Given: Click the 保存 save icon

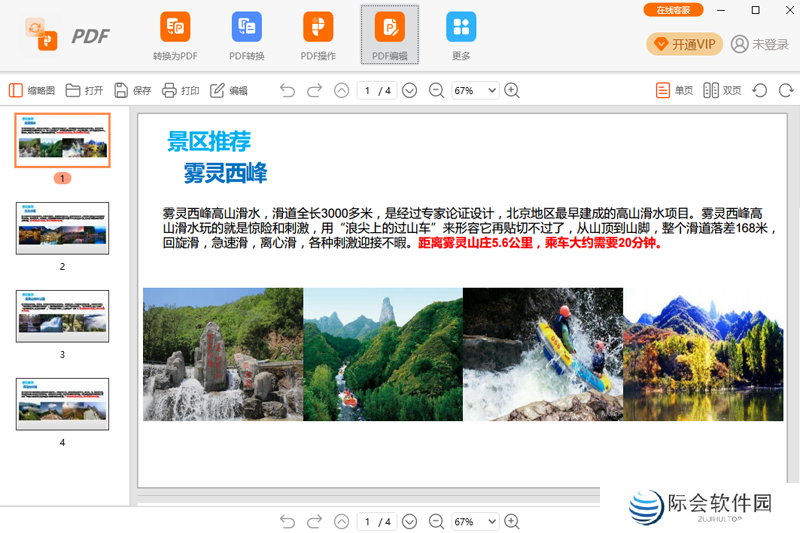Looking at the screenshot, I should tap(121, 91).
